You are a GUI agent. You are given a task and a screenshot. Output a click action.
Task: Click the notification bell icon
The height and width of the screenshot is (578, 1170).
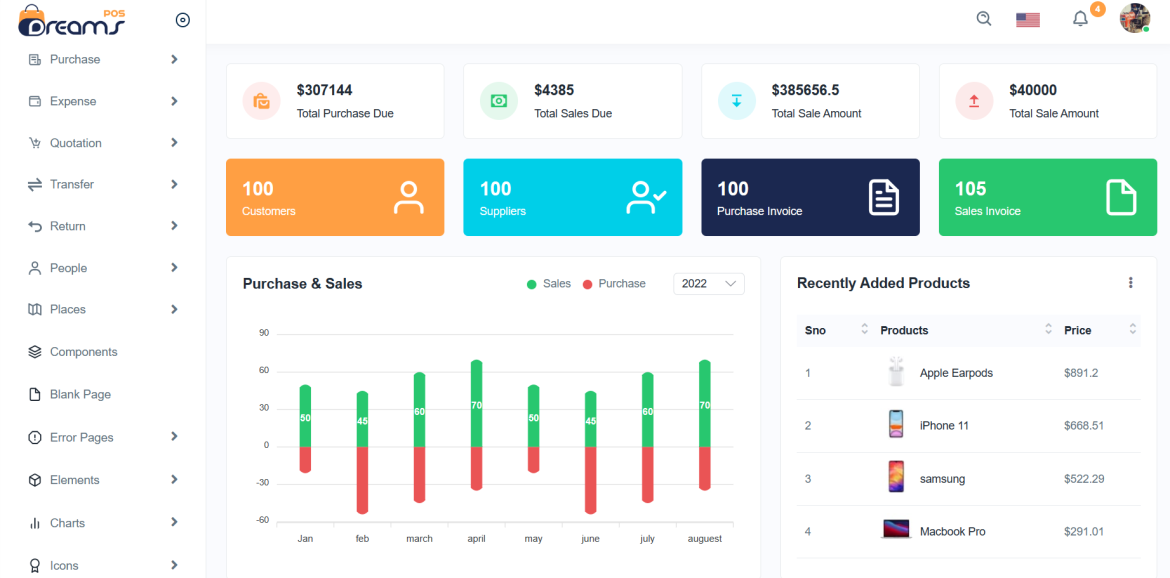point(1080,18)
